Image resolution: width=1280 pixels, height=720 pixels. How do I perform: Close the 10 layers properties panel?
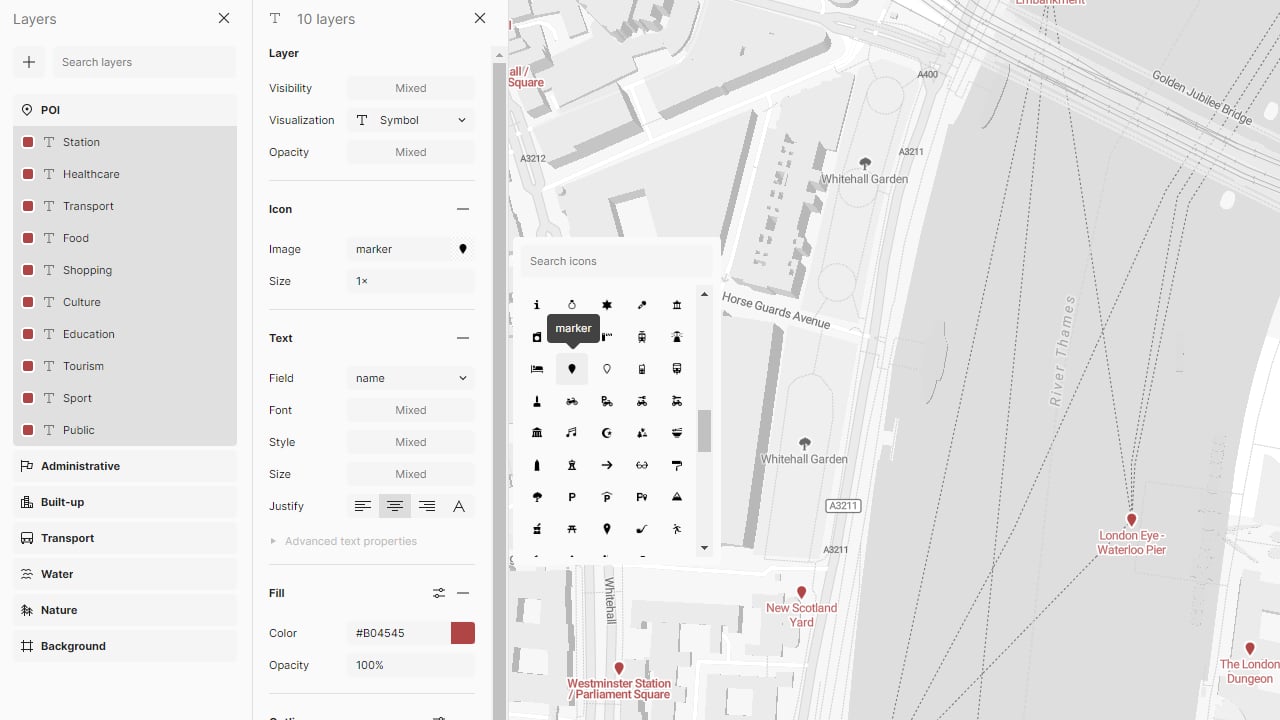pyautogui.click(x=480, y=18)
